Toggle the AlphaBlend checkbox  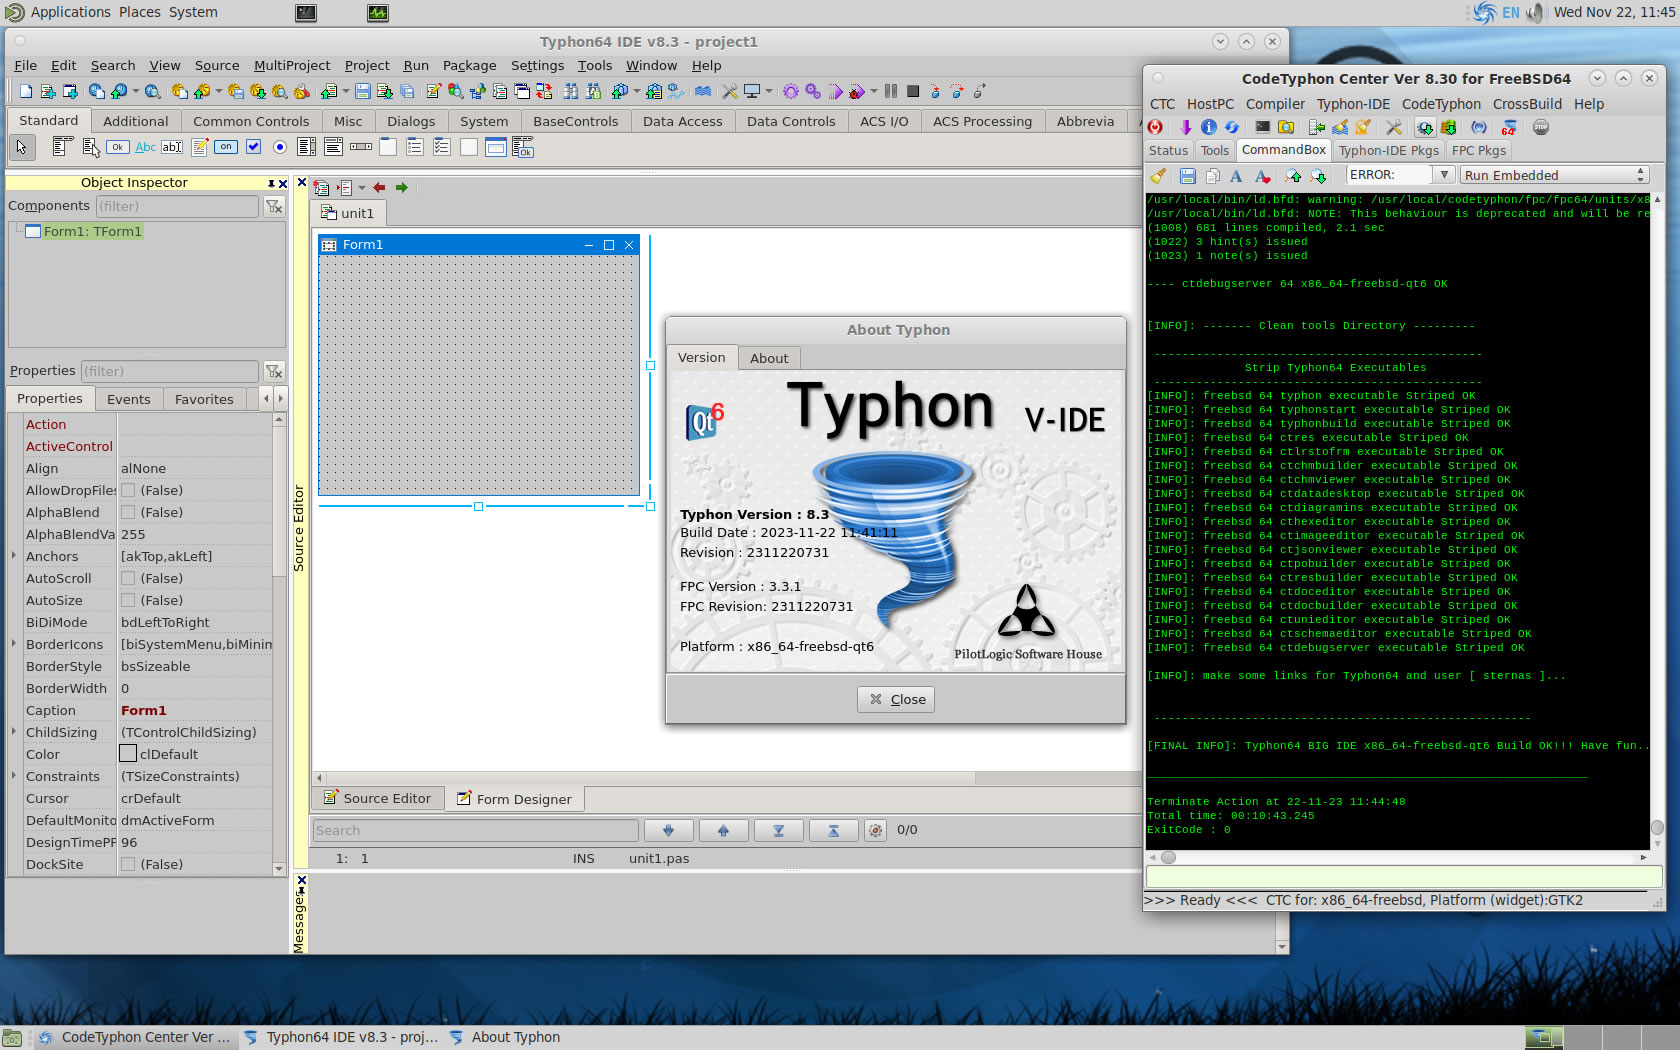[x=128, y=512]
